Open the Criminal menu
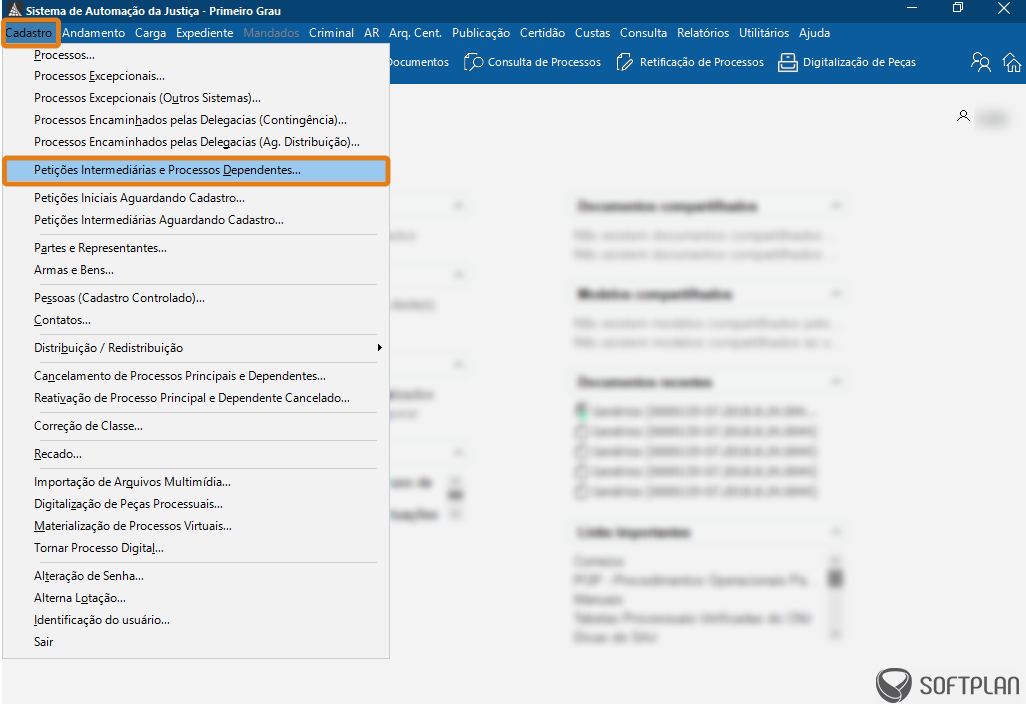The image size is (1026, 704). [331, 33]
